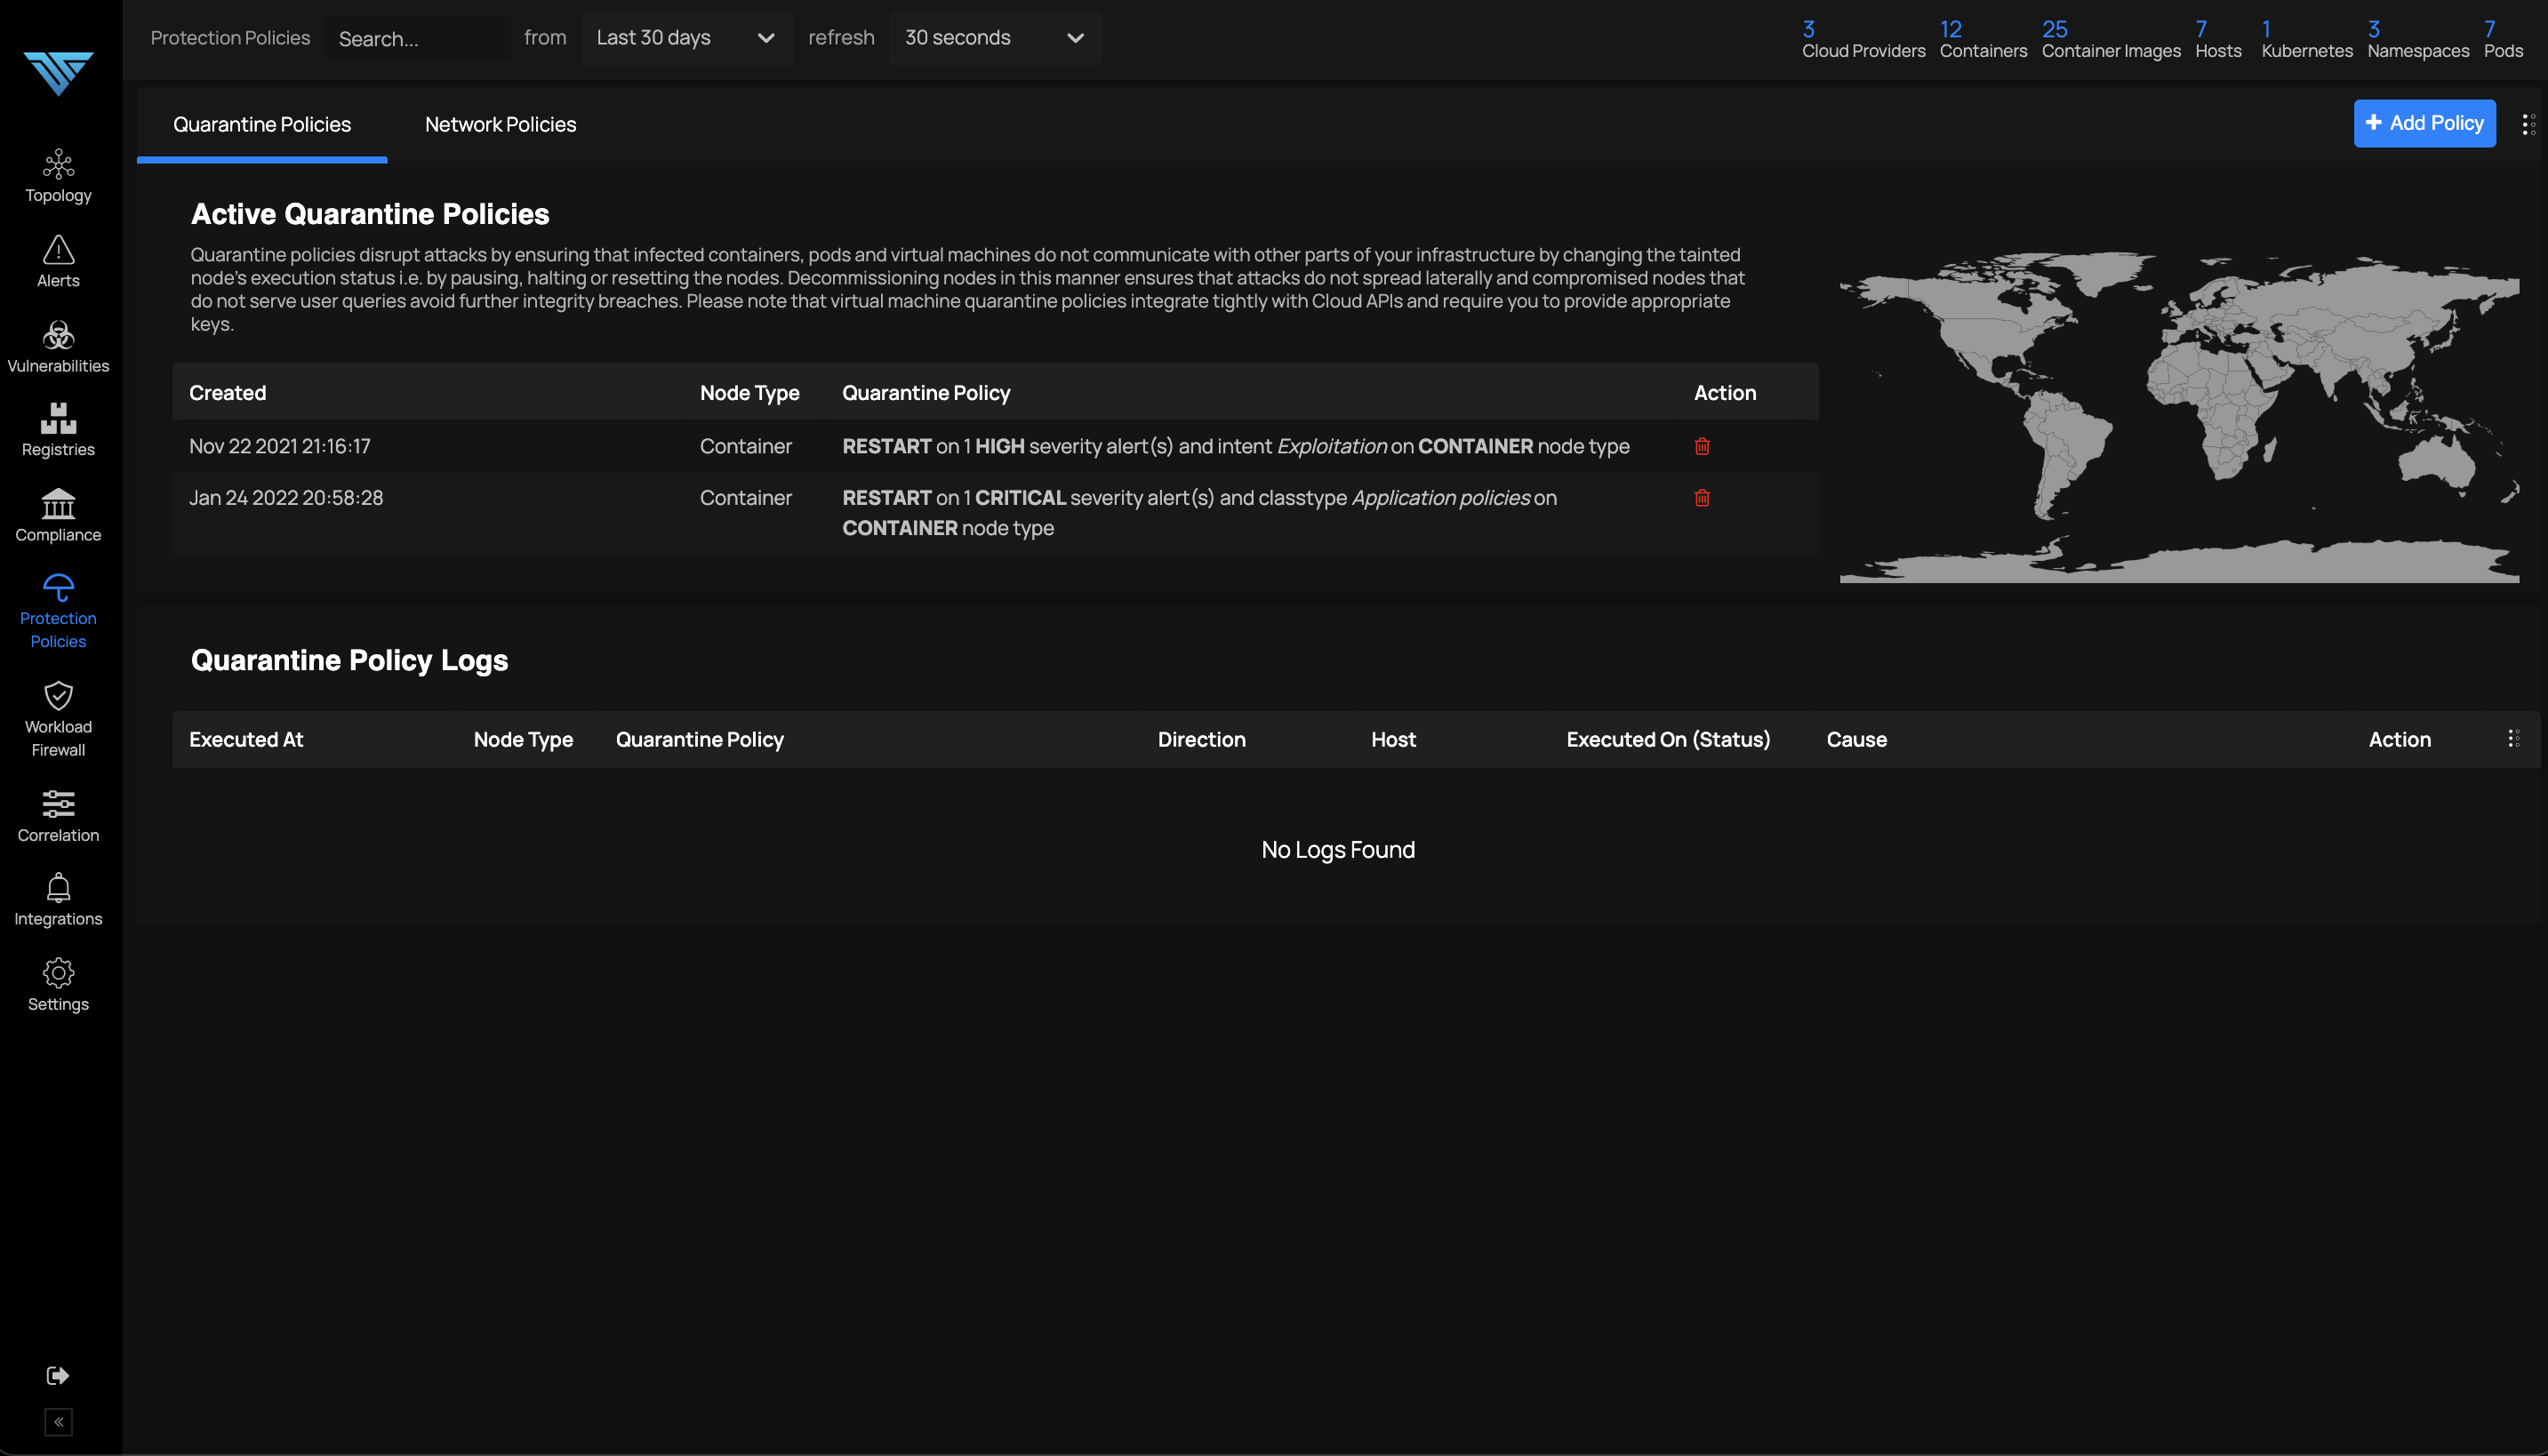Click the logout icon at sidebar bottom
2548x1456 pixels.
point(58,1375)
